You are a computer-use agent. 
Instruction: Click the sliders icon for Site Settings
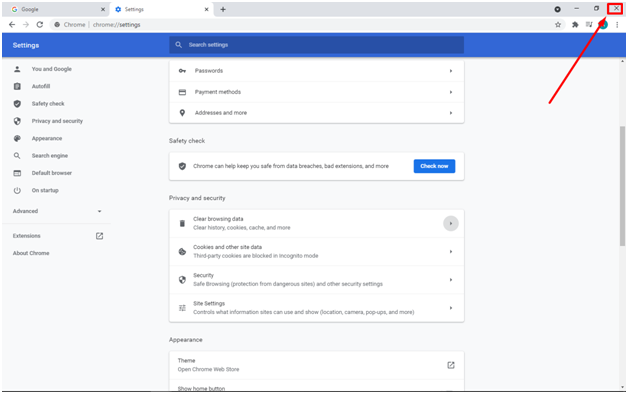[182, 308]
